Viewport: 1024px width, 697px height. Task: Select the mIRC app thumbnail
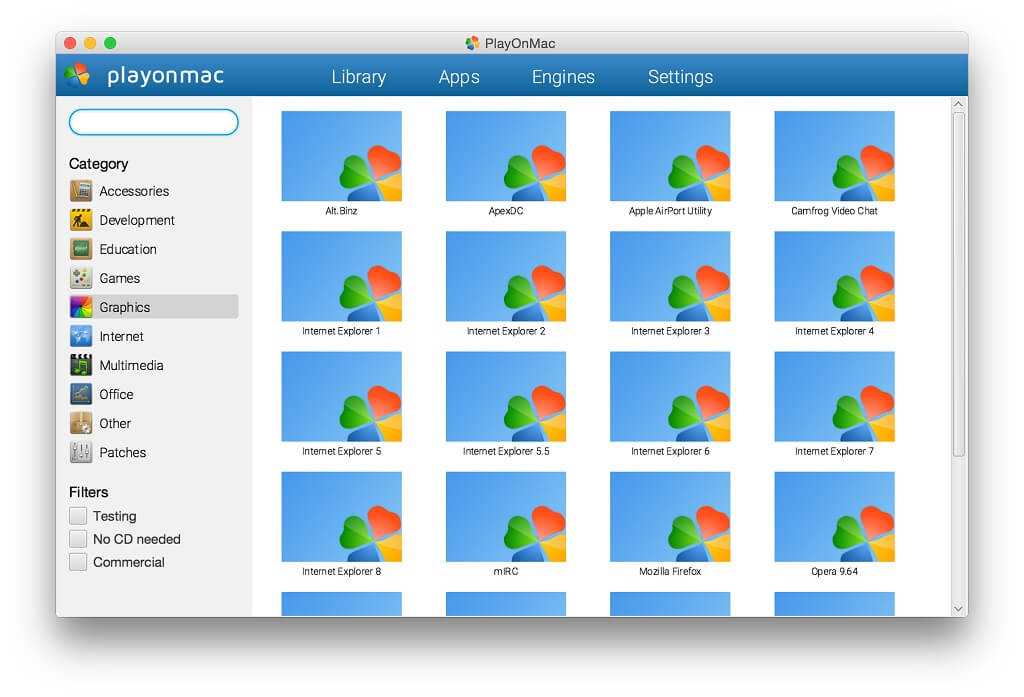[506, 517]
